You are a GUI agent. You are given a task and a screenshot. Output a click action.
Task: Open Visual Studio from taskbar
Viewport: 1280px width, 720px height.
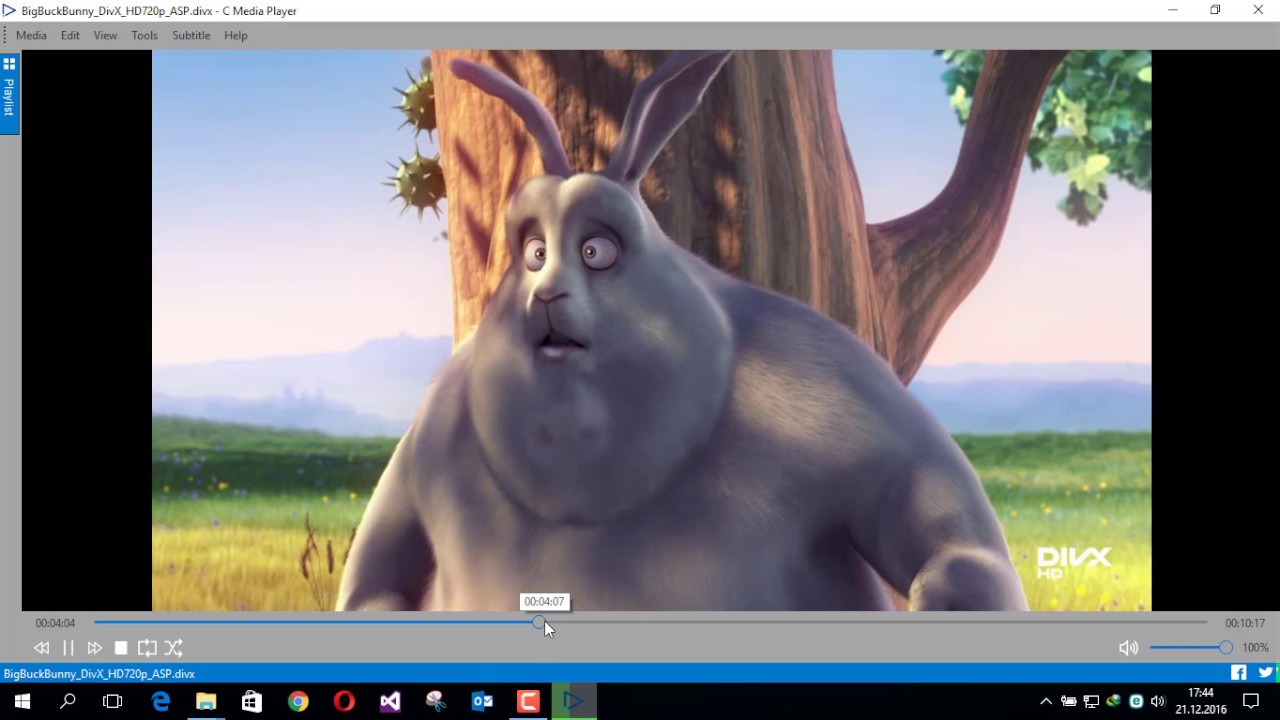[390, 702]
